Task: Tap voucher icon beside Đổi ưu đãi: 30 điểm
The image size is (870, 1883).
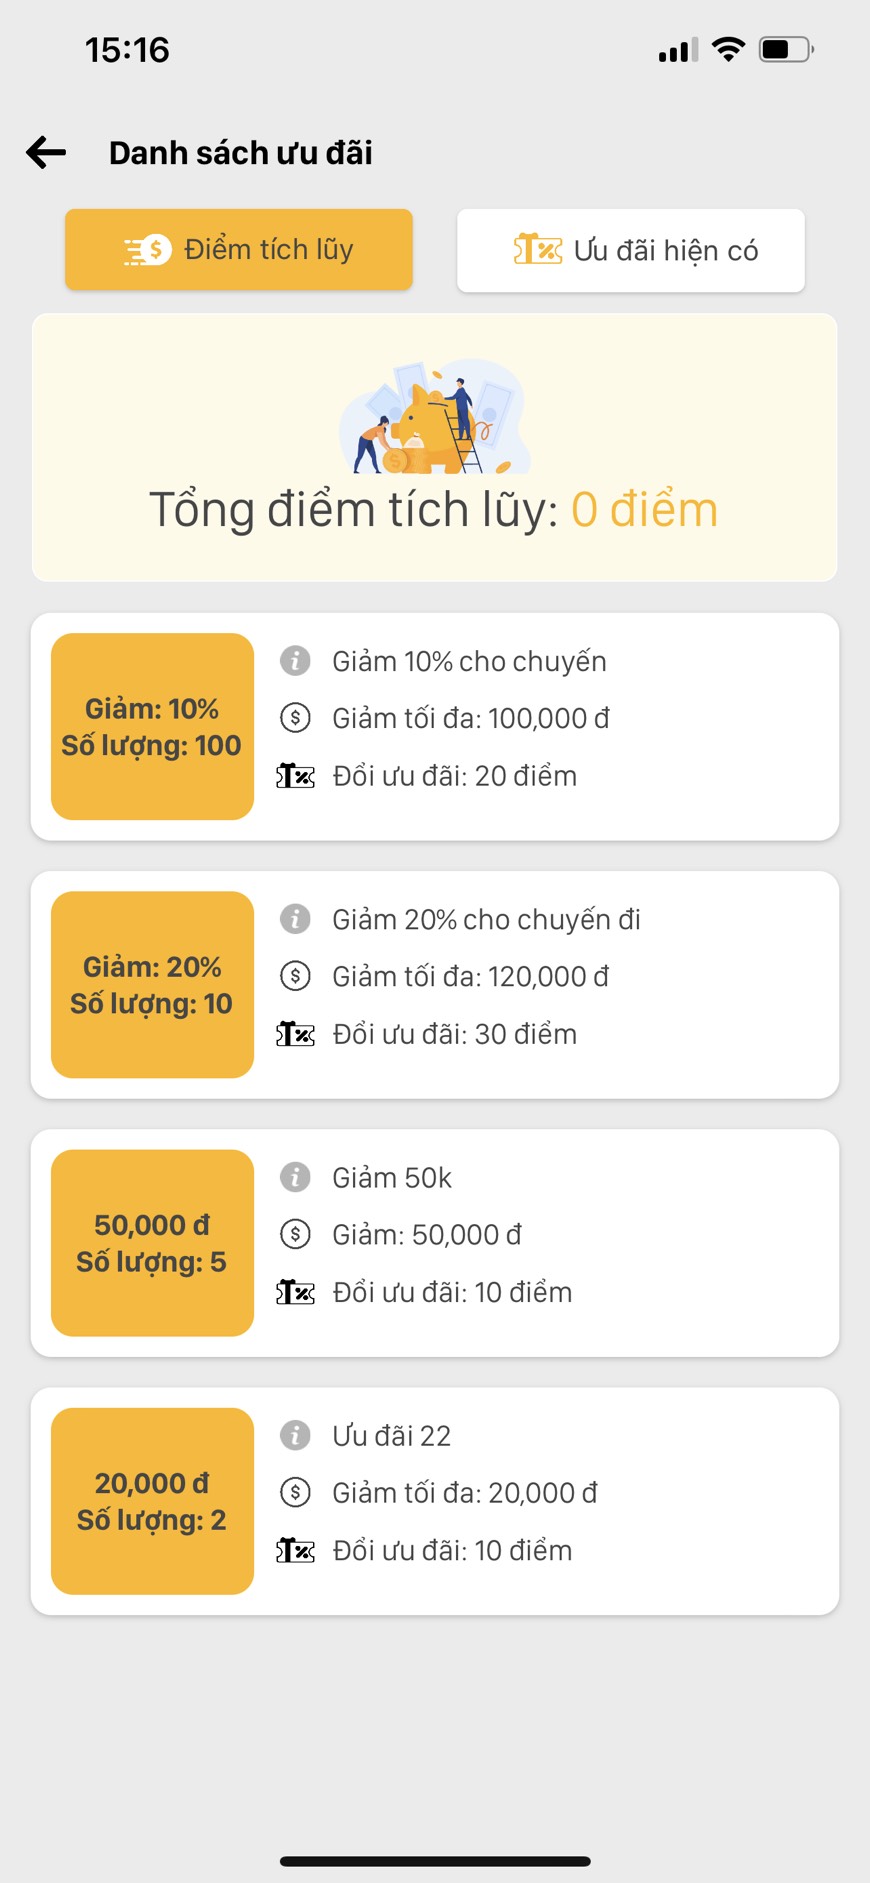Action: click(295, 1034)
